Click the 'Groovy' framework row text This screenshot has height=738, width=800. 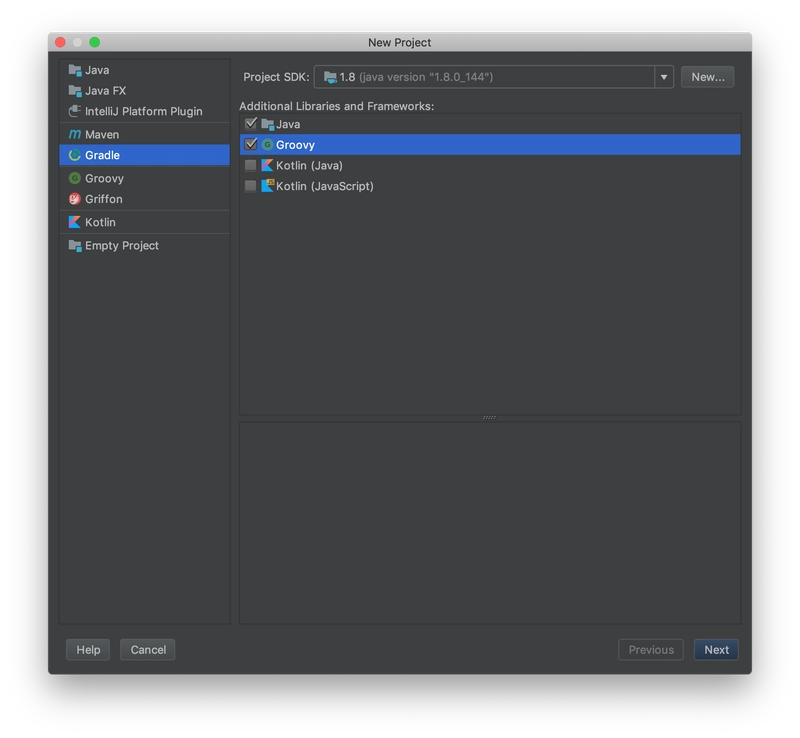coord(295,145)
